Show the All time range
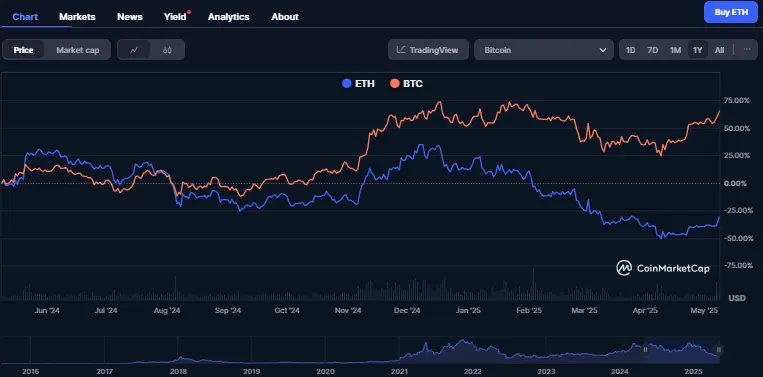Image resolution: width=763 pixels, height=377 pixels. (720, 50)
